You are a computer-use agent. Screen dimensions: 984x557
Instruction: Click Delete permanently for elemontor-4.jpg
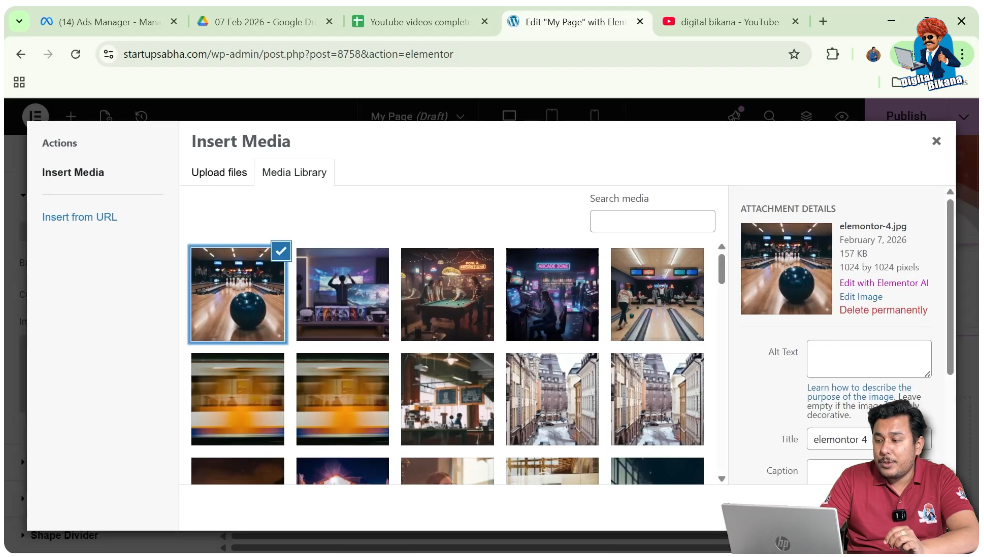(883, 310)
